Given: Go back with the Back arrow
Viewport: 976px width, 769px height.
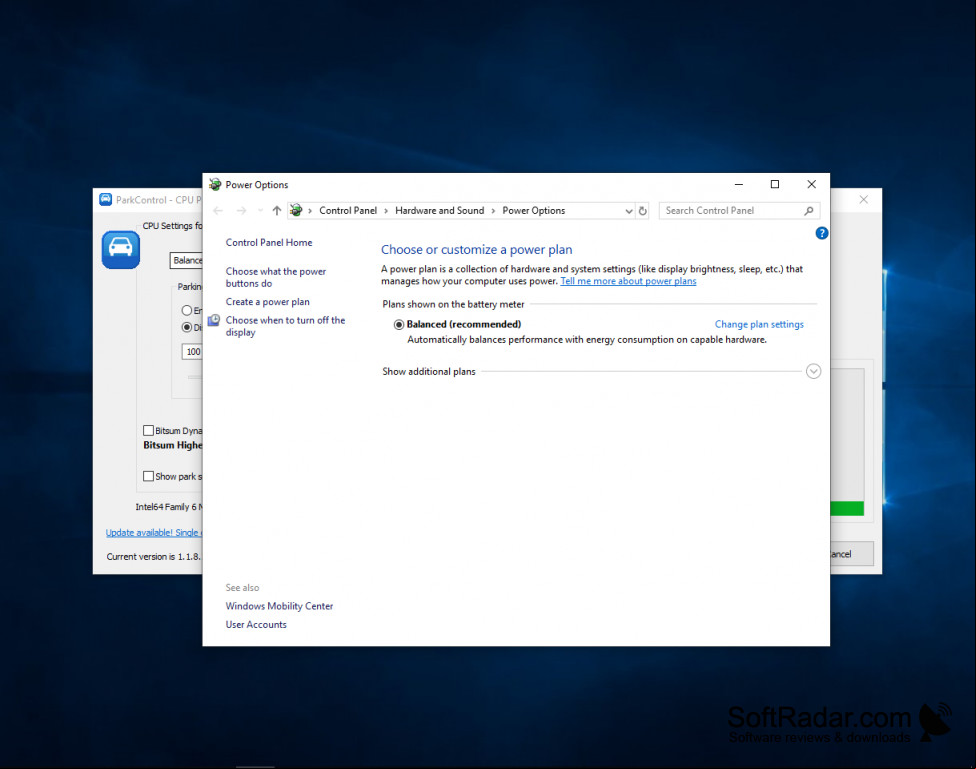Looking at the screenshot, I should click(x=218, y=210).
